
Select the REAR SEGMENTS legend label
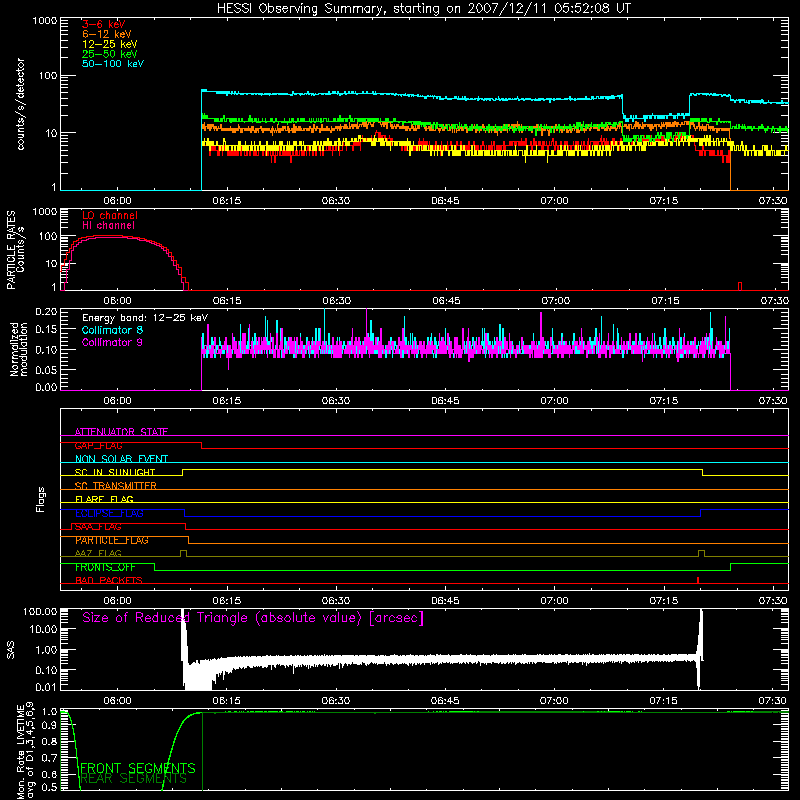[134, 779]
